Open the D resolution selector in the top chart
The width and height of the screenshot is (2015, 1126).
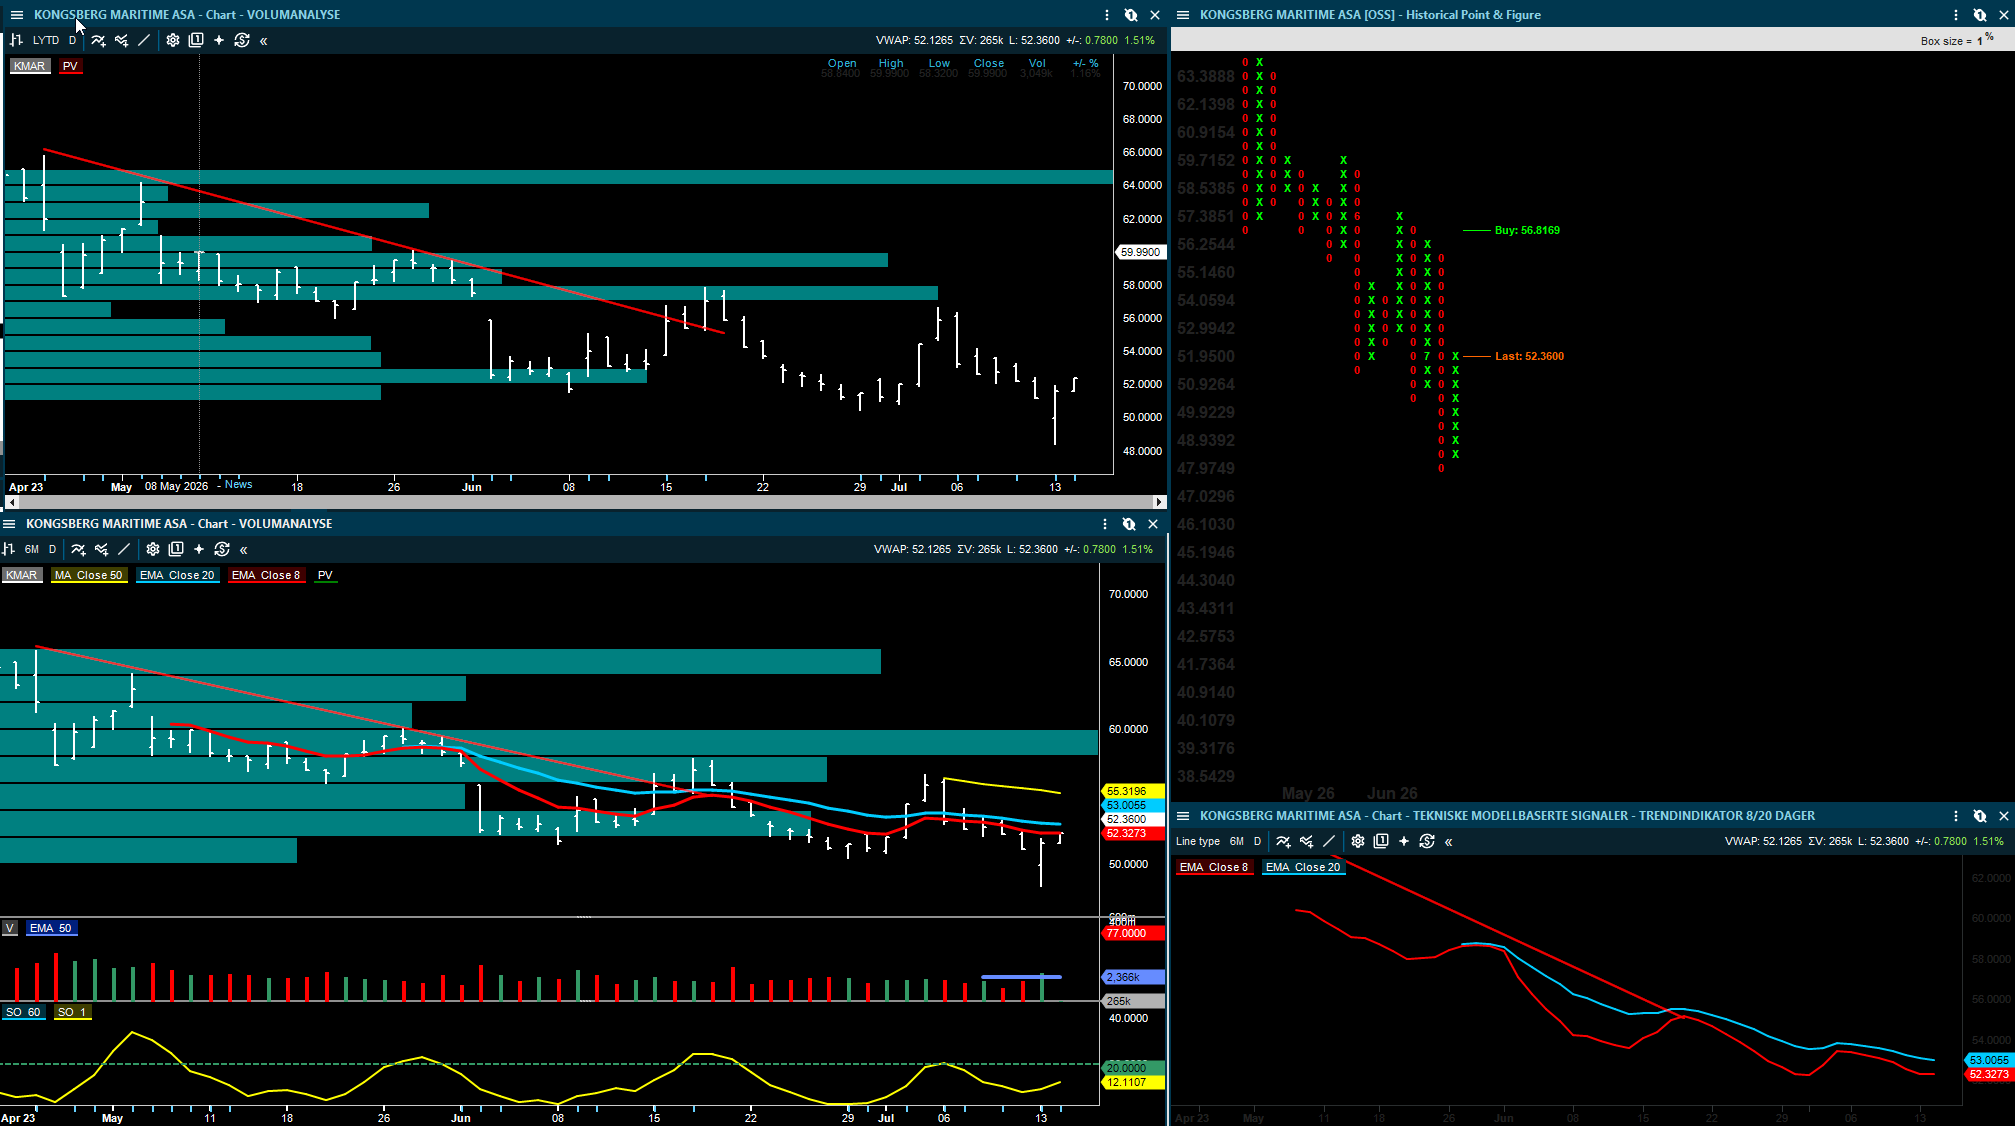tap(72, 40)
